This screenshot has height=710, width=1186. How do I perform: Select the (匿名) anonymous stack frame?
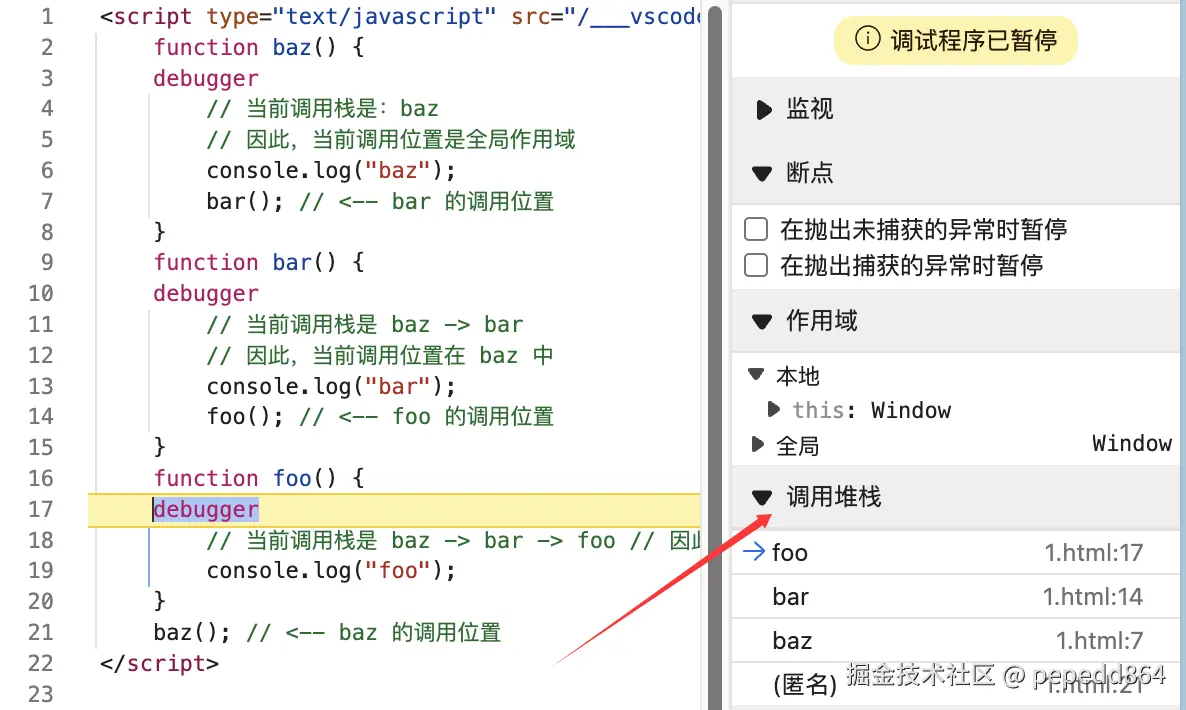pos(955,684)
